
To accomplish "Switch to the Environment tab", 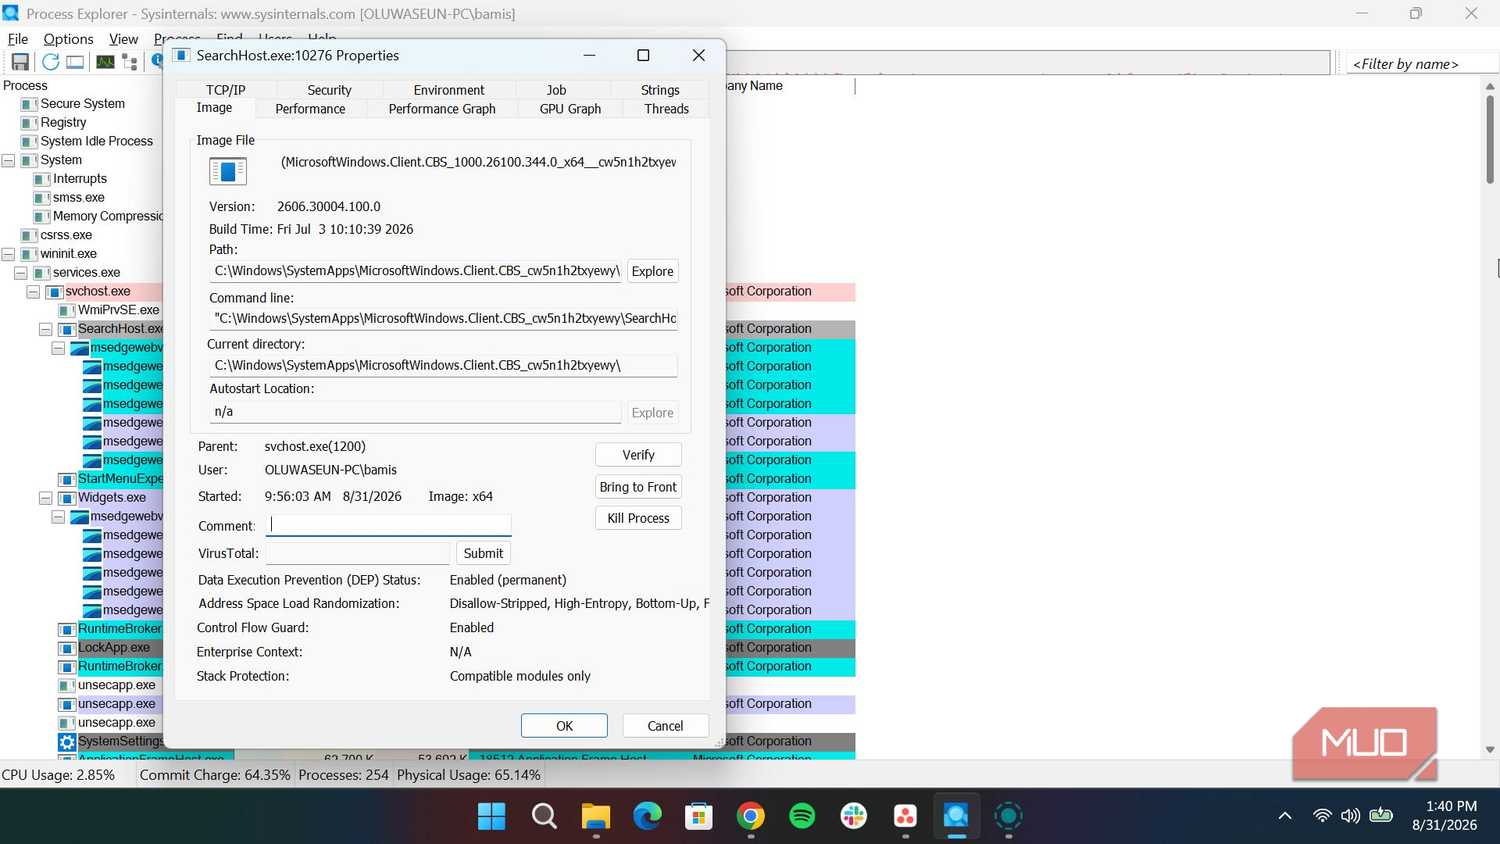I will point(449,90).
